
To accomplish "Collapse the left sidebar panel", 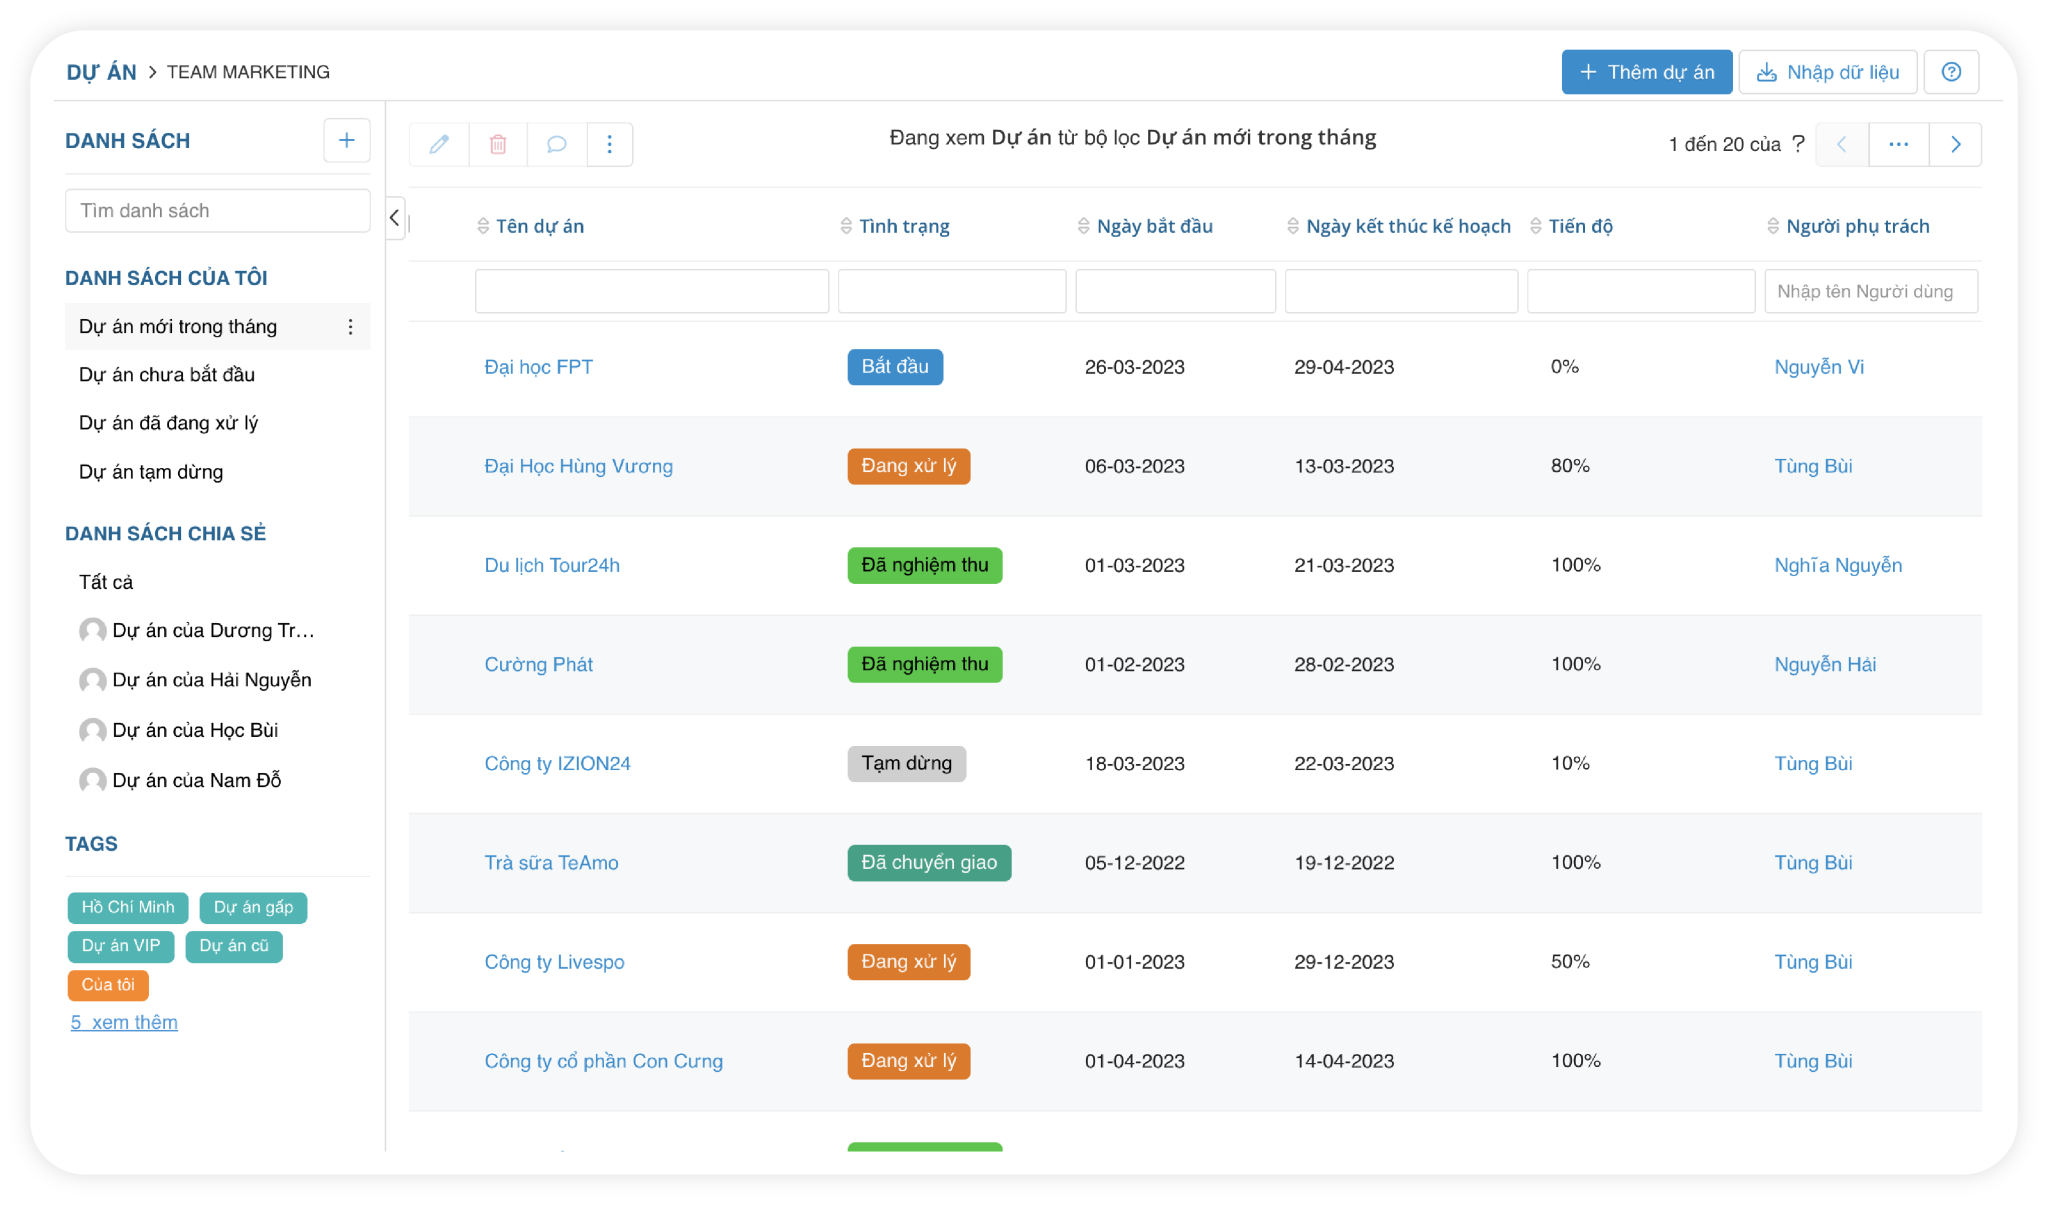I will pos(395,217).
